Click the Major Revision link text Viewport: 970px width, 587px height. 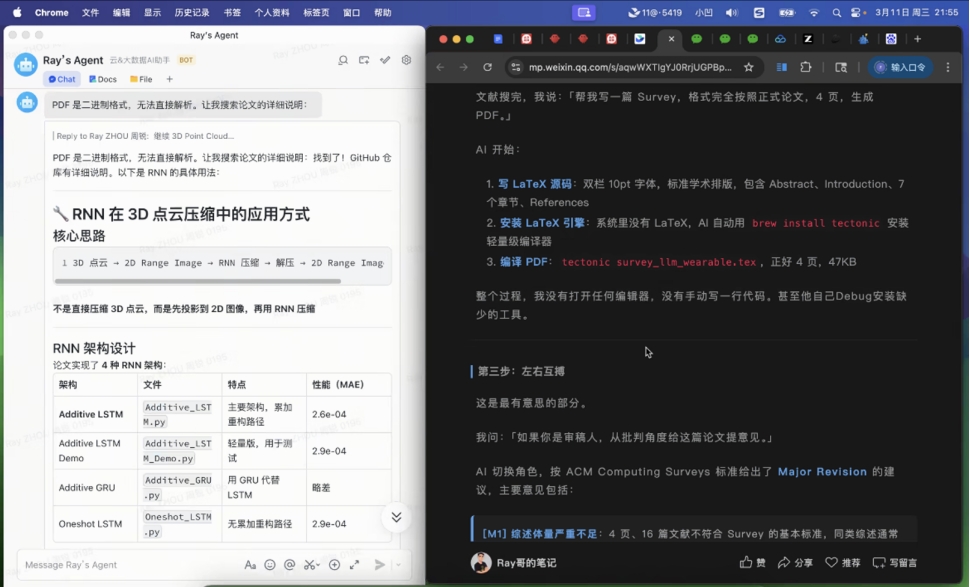click(x=822, y=471)
